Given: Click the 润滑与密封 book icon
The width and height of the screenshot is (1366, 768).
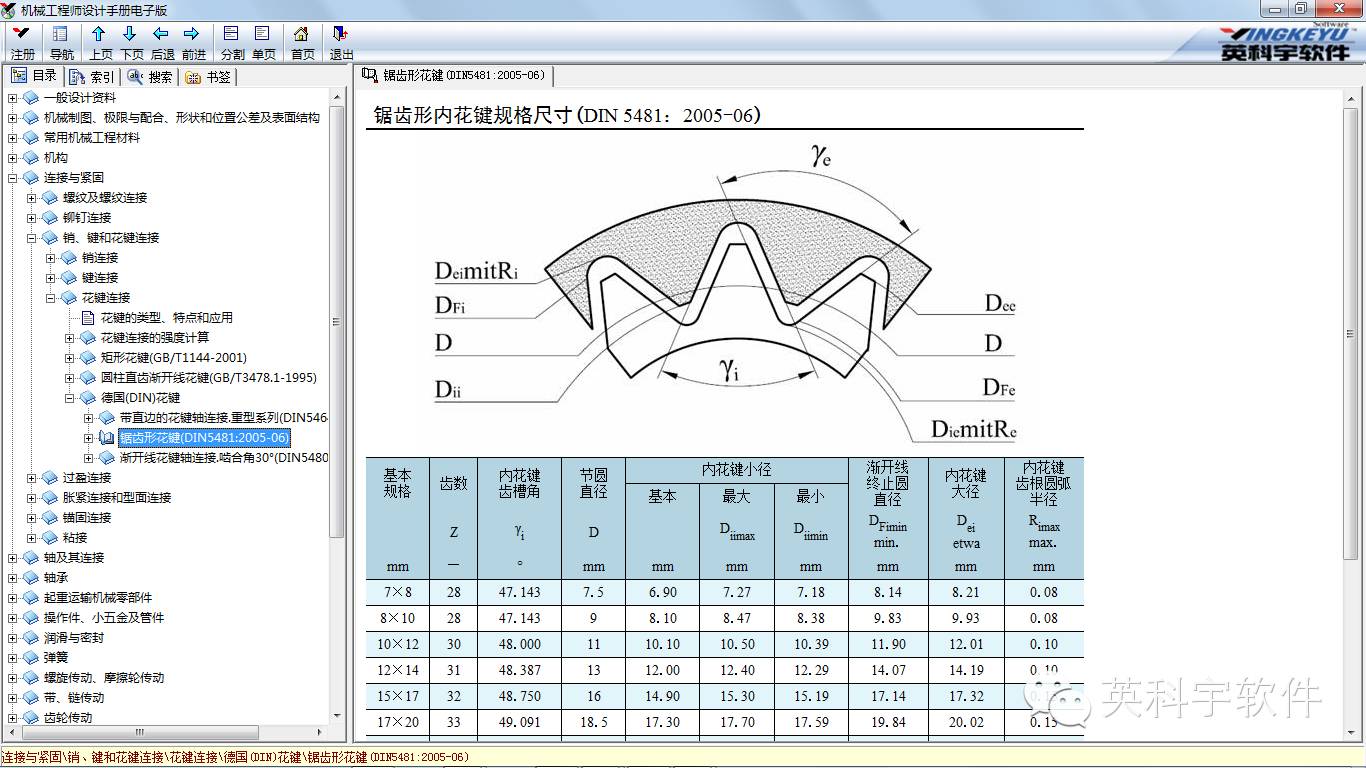Looking at the screenshot, I should pos(30,638).
